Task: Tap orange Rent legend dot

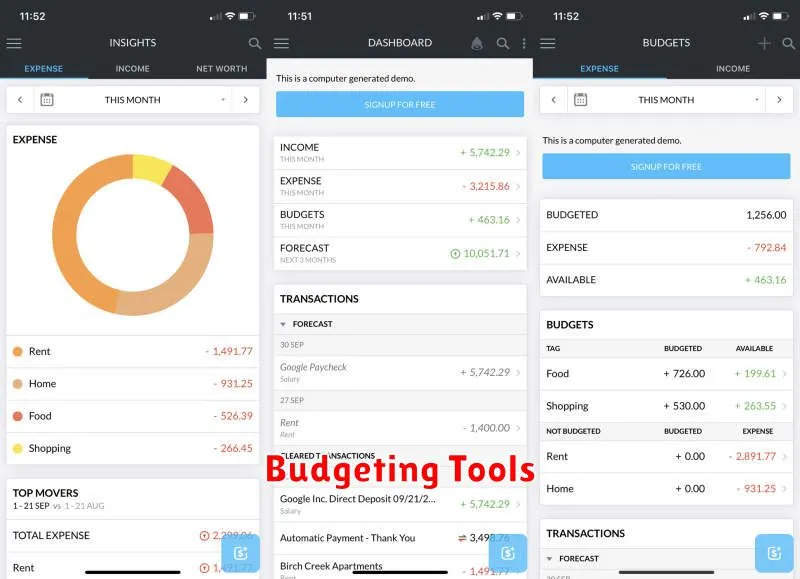Action: tap(17, 351)
